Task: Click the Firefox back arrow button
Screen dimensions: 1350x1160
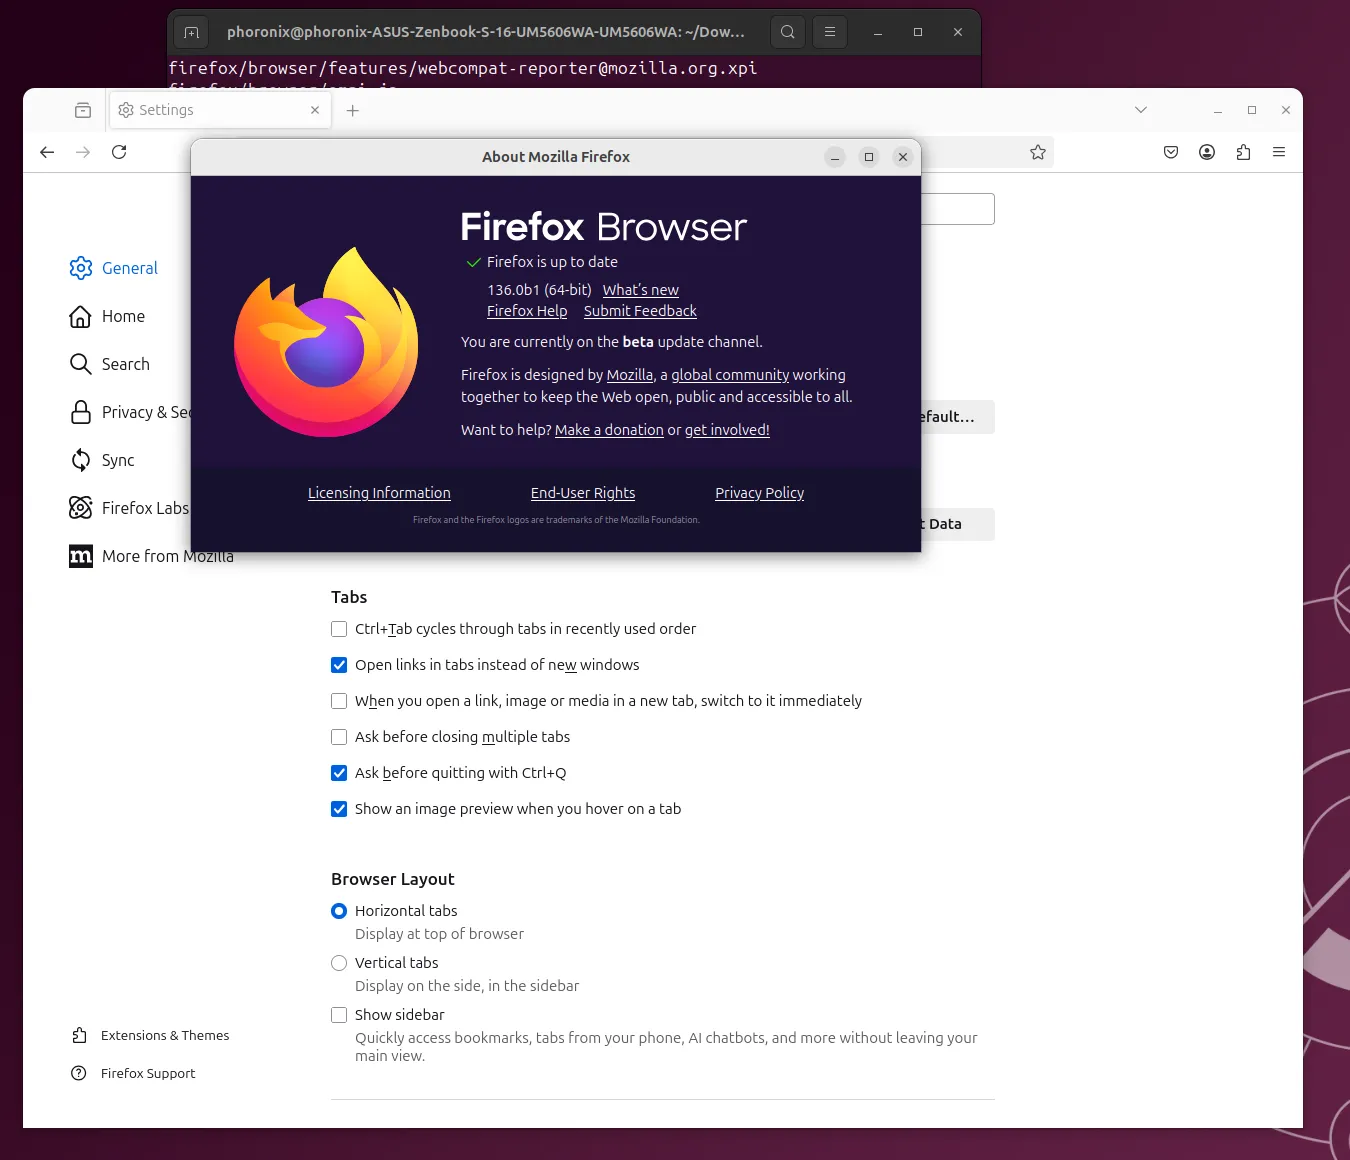Action: [x=47, y=152]
